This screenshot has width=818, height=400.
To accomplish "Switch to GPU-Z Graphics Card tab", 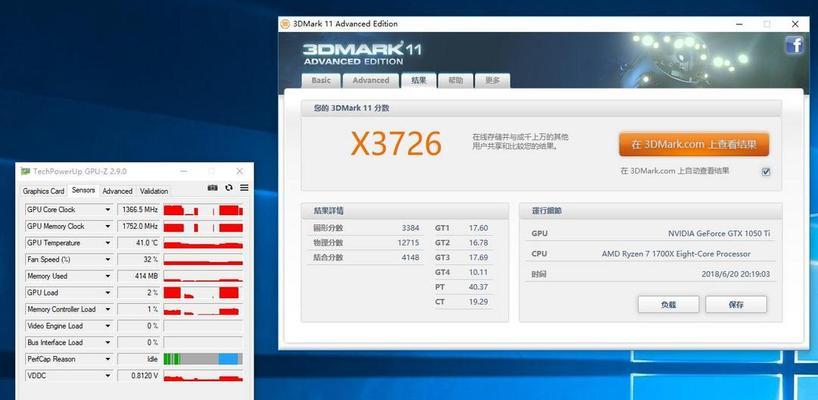I will click(x=43, y=191).
